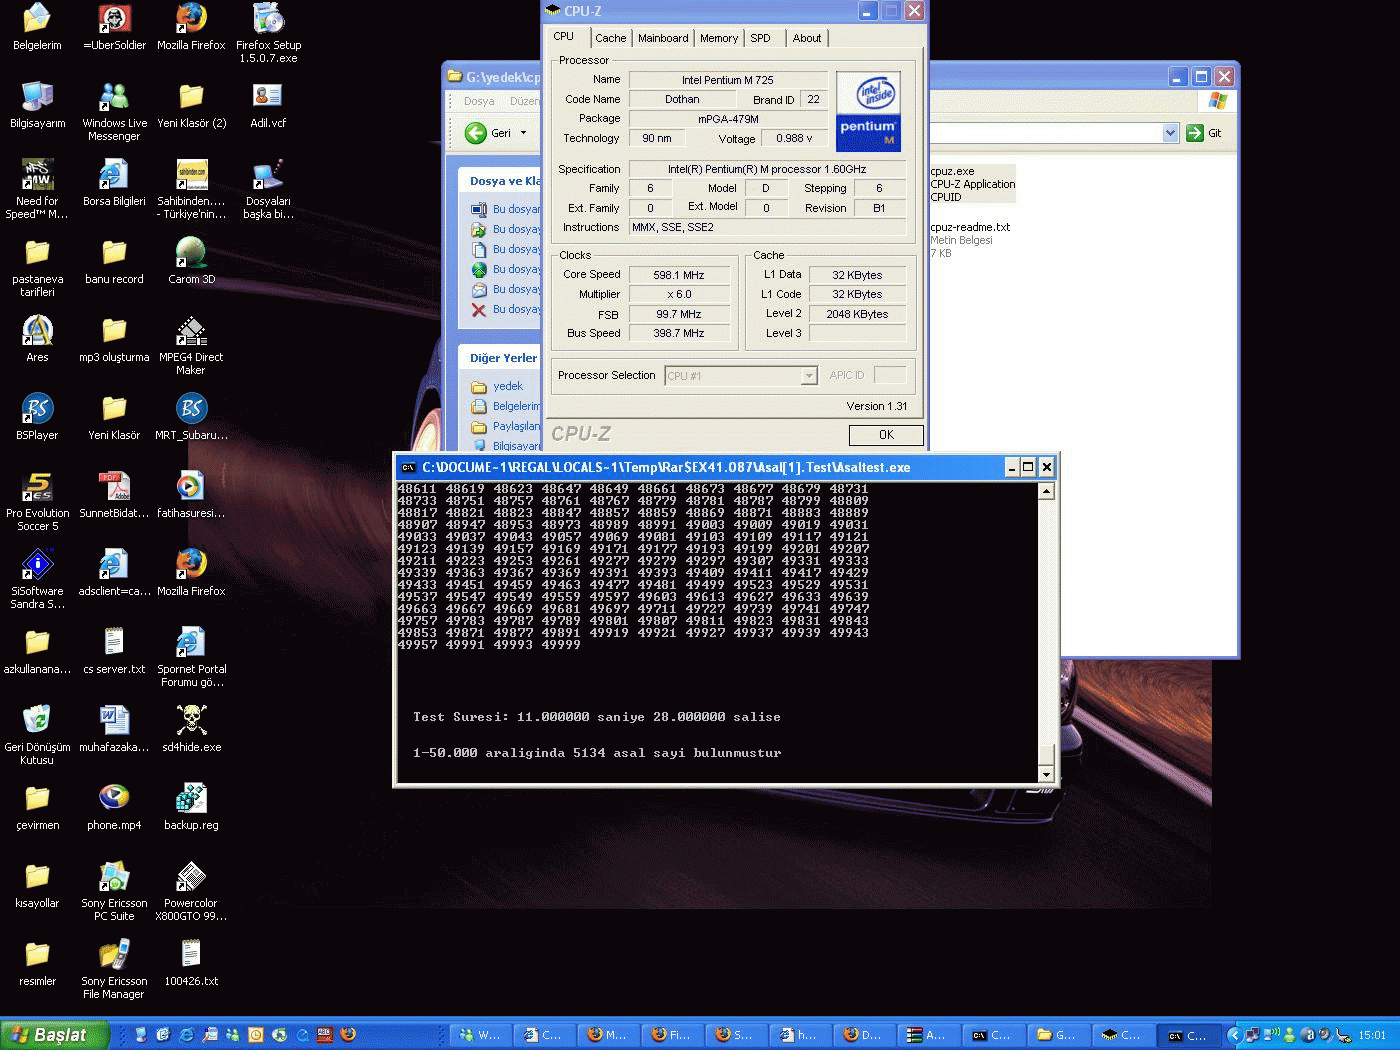Switch to the SPD tab in CPU-Z
This screenshot has width=1400, height=1050.
[761, 38]
